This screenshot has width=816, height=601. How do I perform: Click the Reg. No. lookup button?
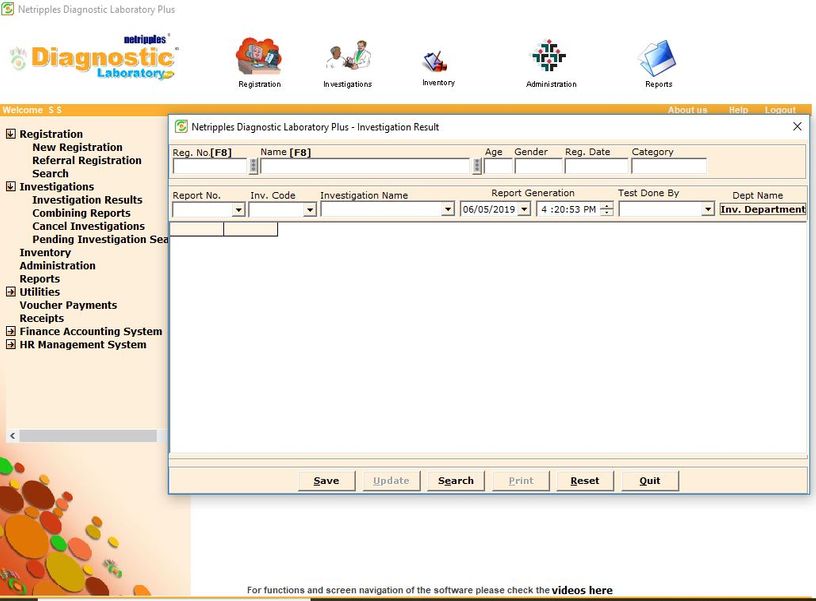coord(253,166)
